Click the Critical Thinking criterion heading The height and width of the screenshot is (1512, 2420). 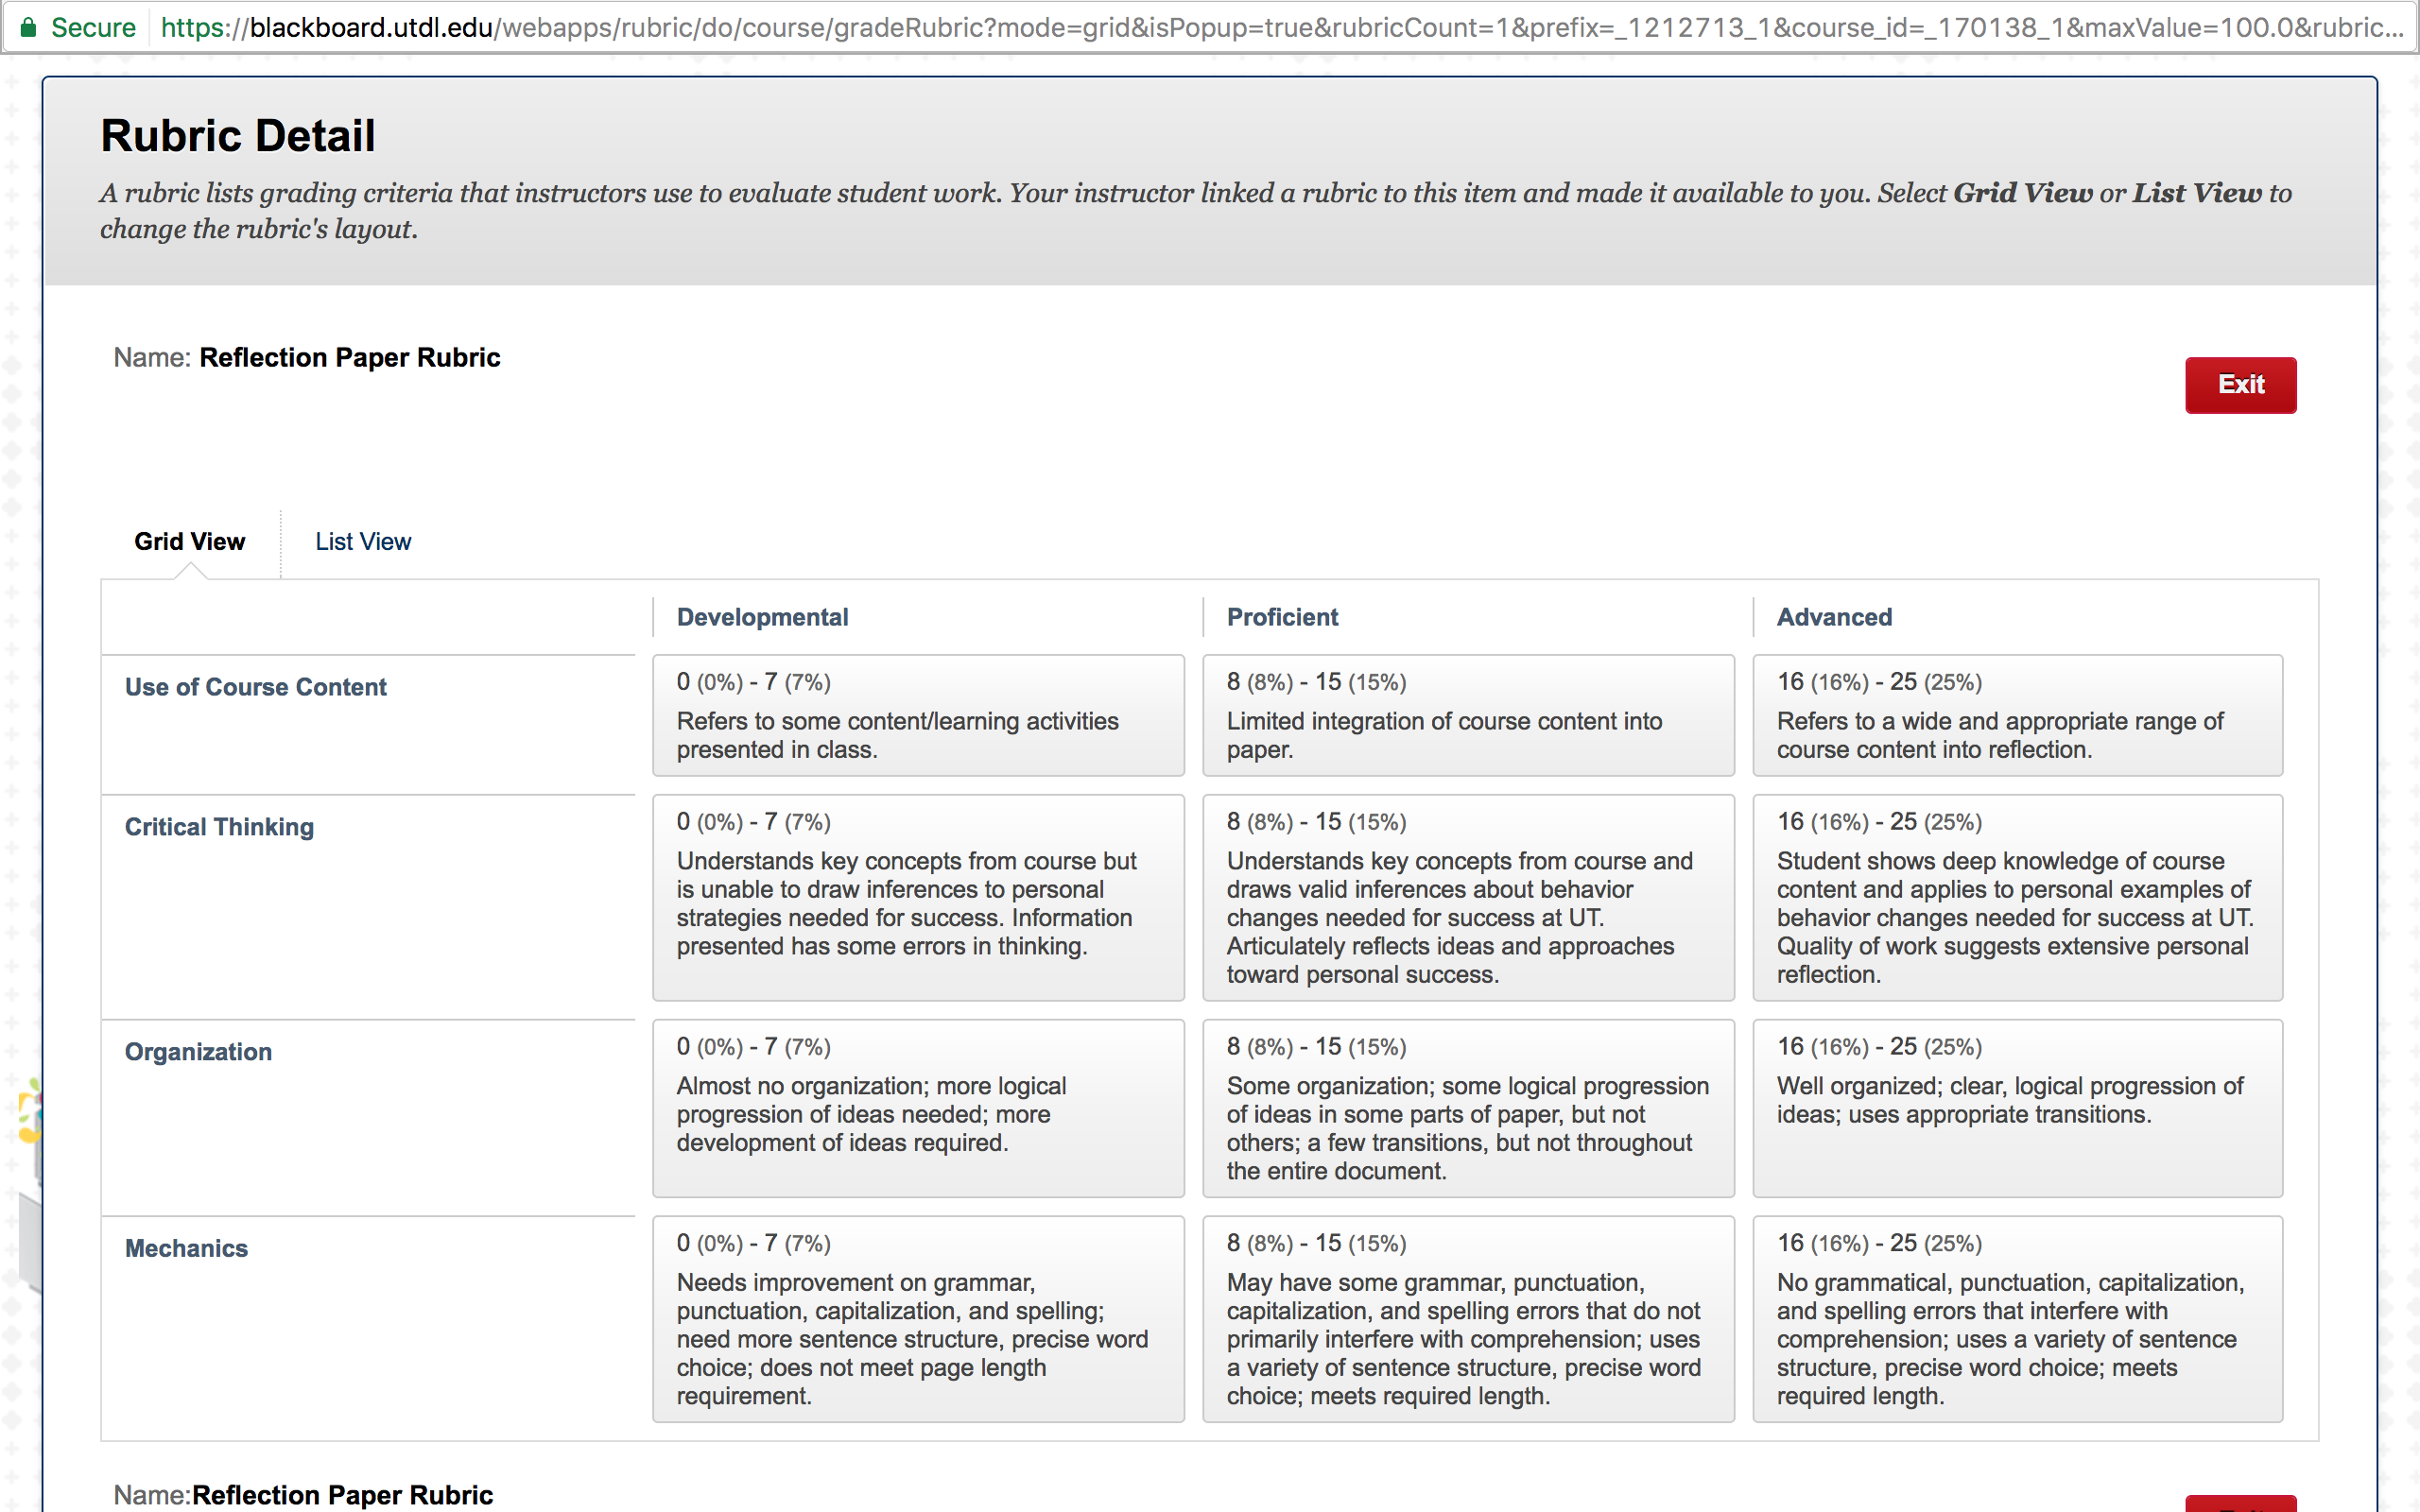click(x=219, y=827)
